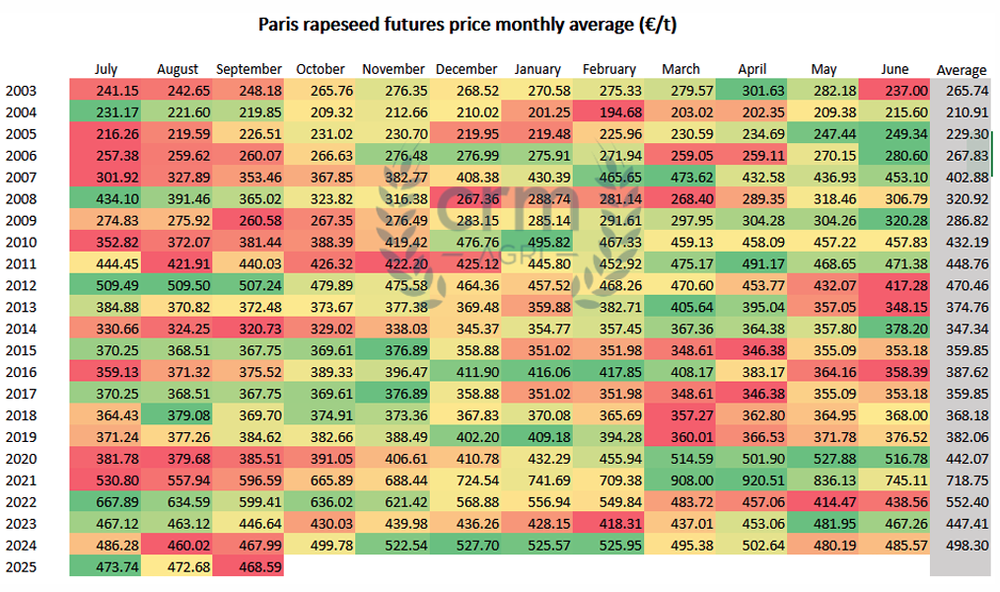Select the May 2022 cell 414.47

tap(823, 502)
